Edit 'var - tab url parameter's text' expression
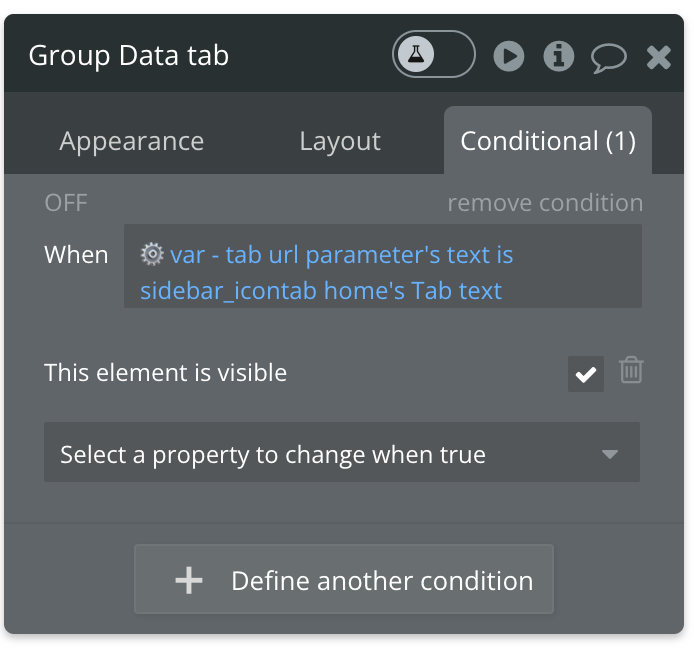Viewport: 694px width, 648px height. (341, 255)
